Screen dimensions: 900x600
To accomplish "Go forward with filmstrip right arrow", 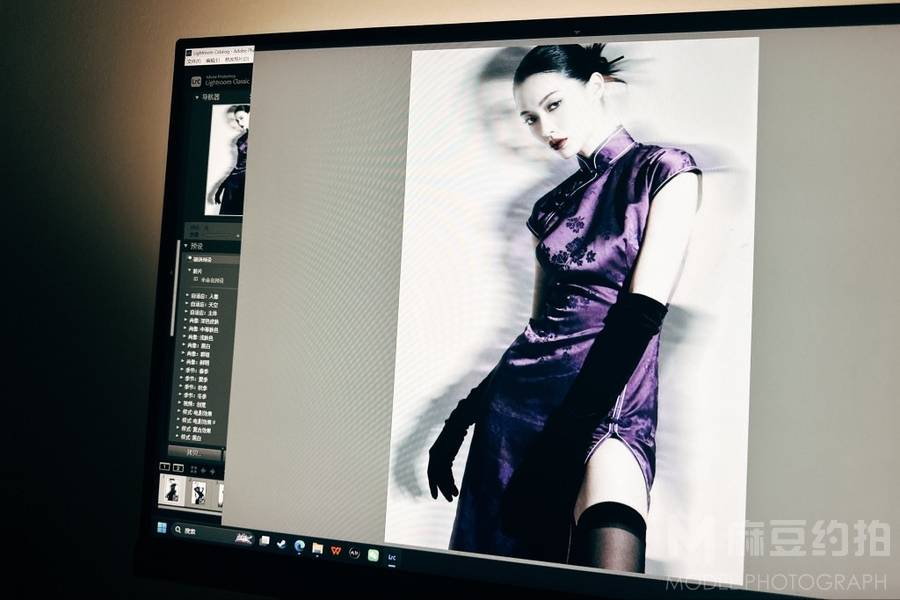I will click(212, 472).
